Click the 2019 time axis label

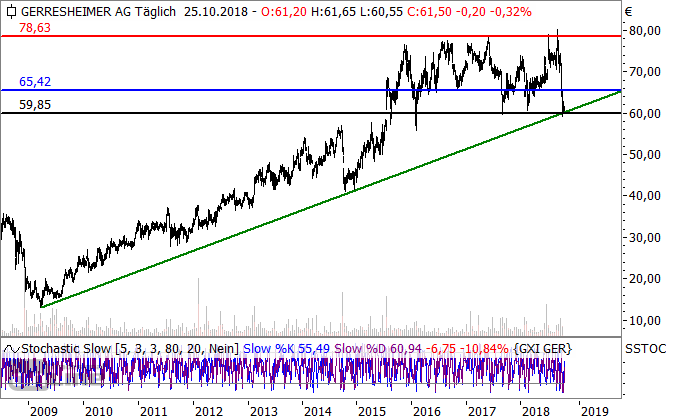[595, 411]
